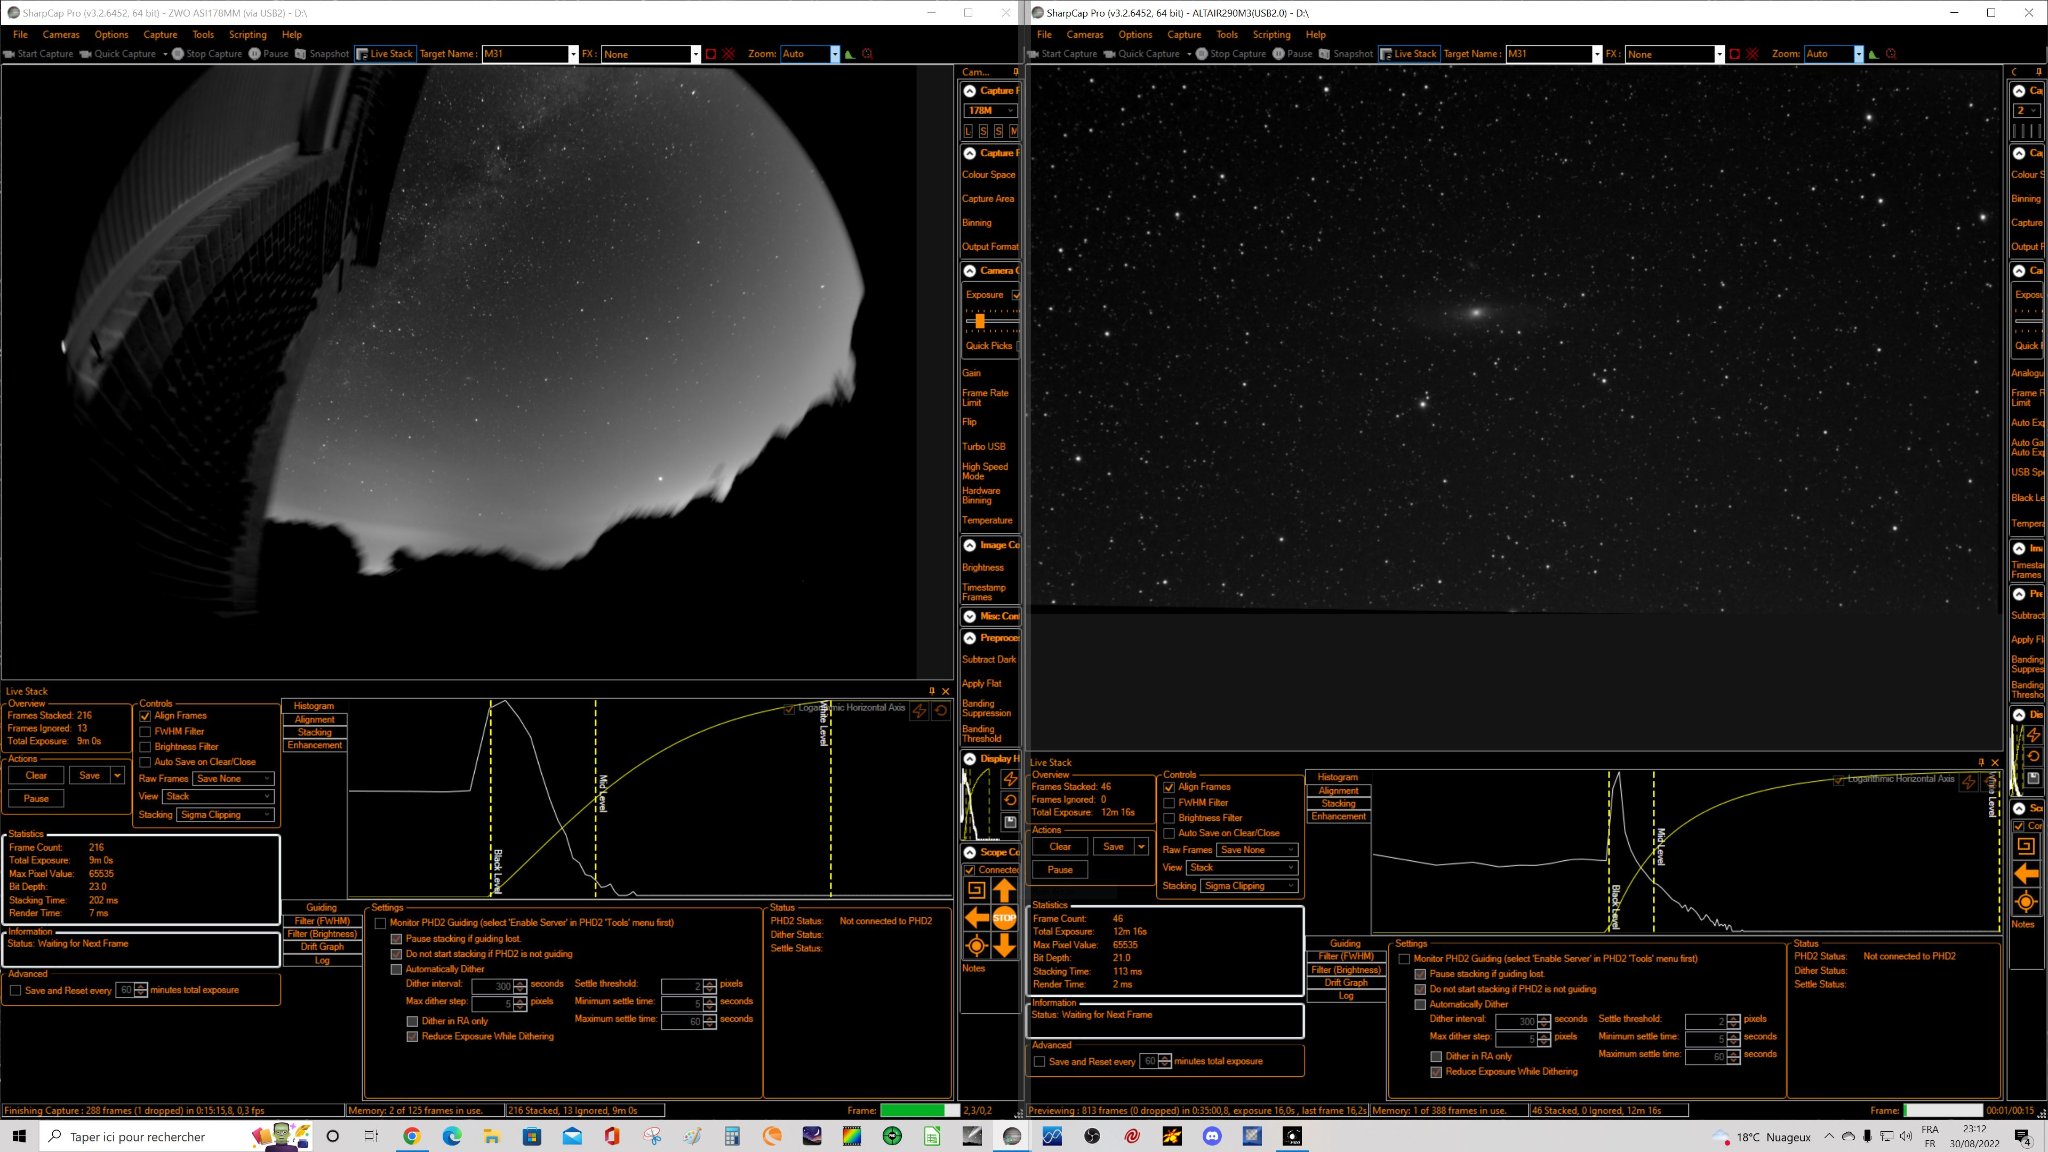Toggle Align Frames checkbox in right Live Stack
2048x1152 pixels.
(1169, 787)
